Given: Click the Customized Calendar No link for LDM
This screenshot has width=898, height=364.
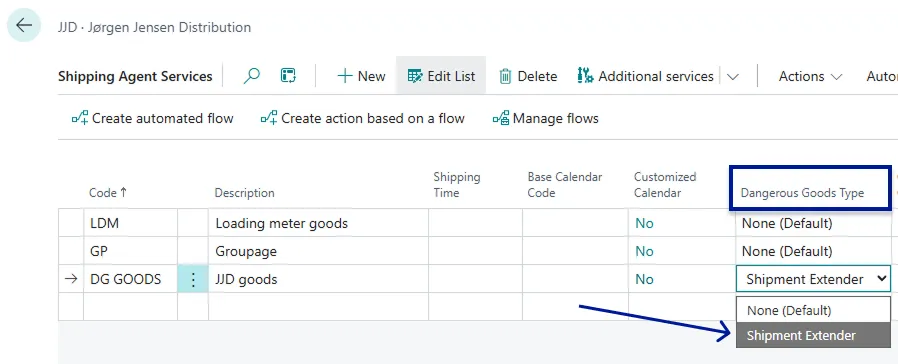Looking at the screenshot, I should (644, 223).
